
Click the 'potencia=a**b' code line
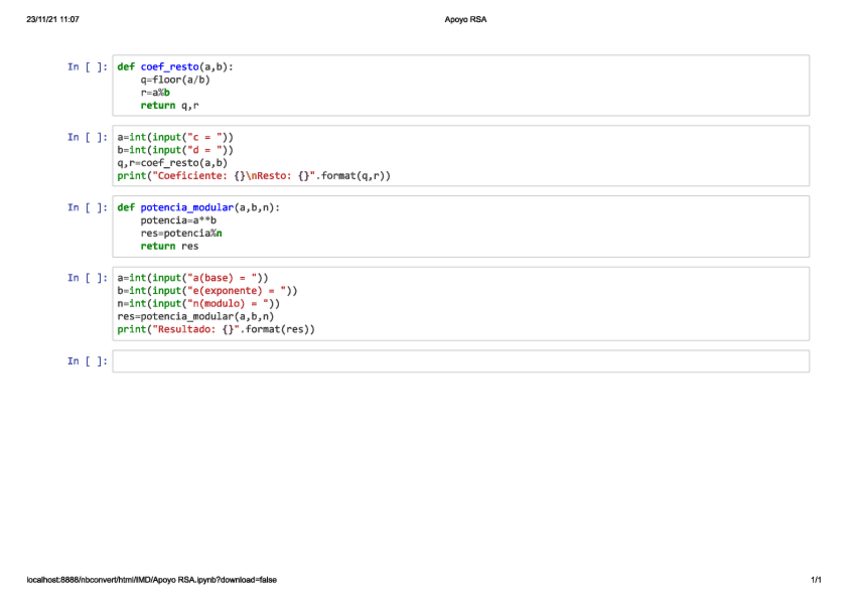(x=178, y=221)
